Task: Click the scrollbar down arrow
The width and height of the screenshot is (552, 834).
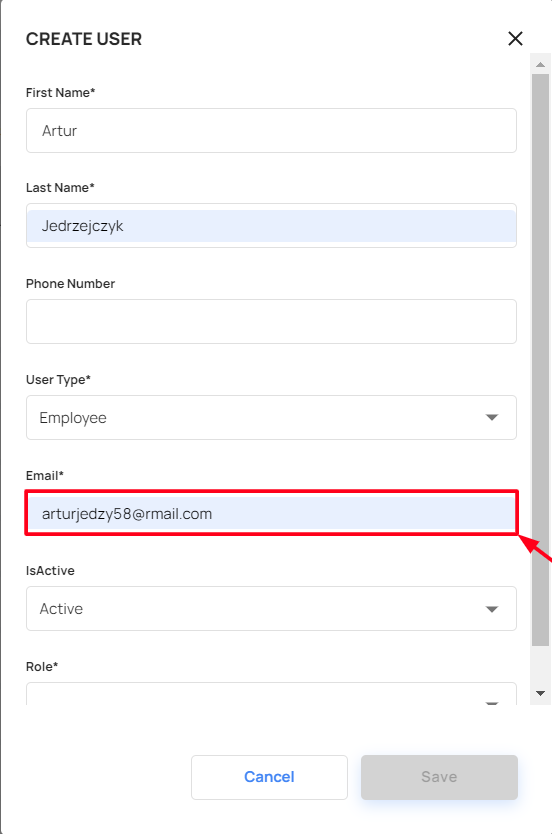Action: [x=540, y=693]
